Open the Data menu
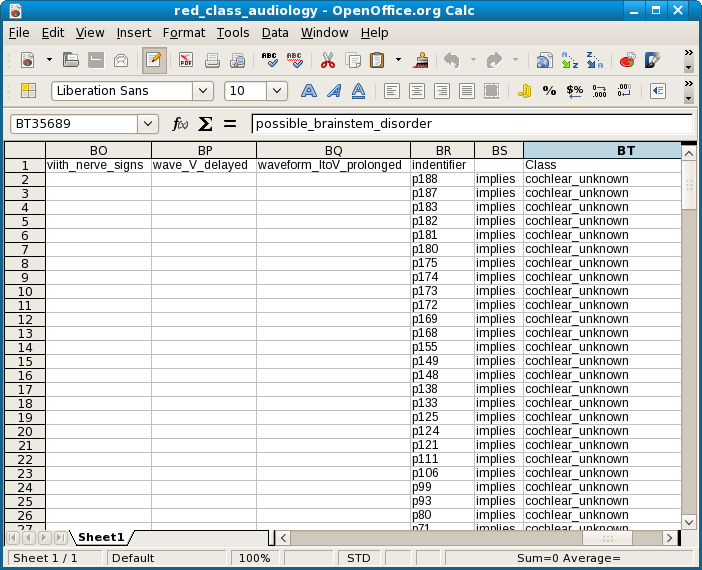The width and height of the screenshot is (702, 570). pos(275,32)
